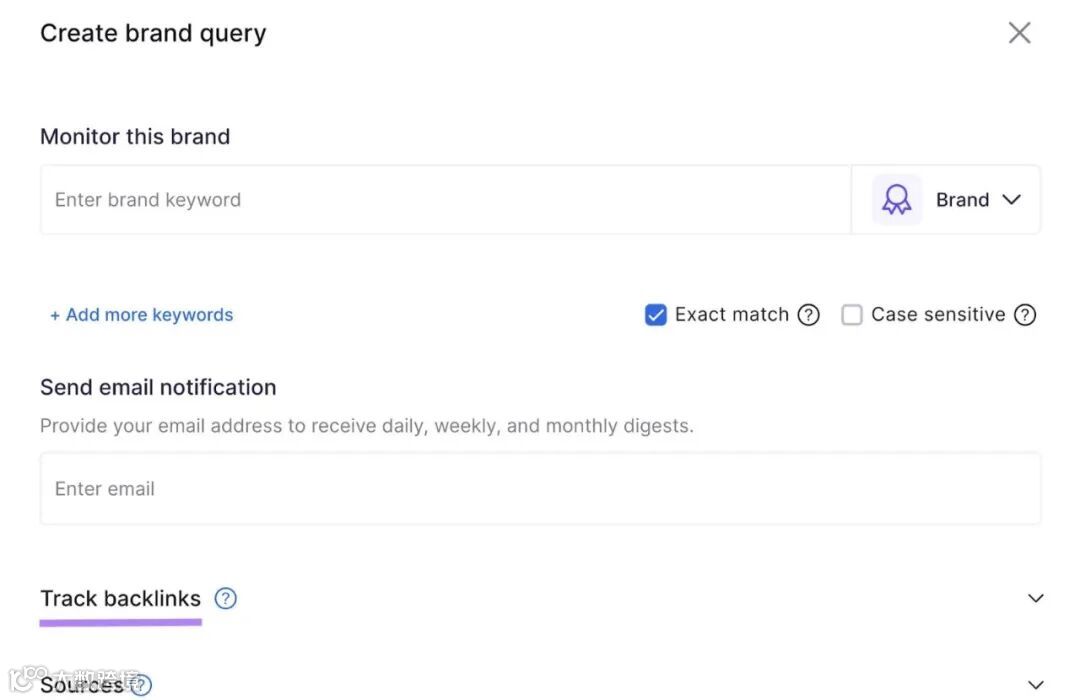Expand the Track backlinks section chevron

[x=1036, y=599]
